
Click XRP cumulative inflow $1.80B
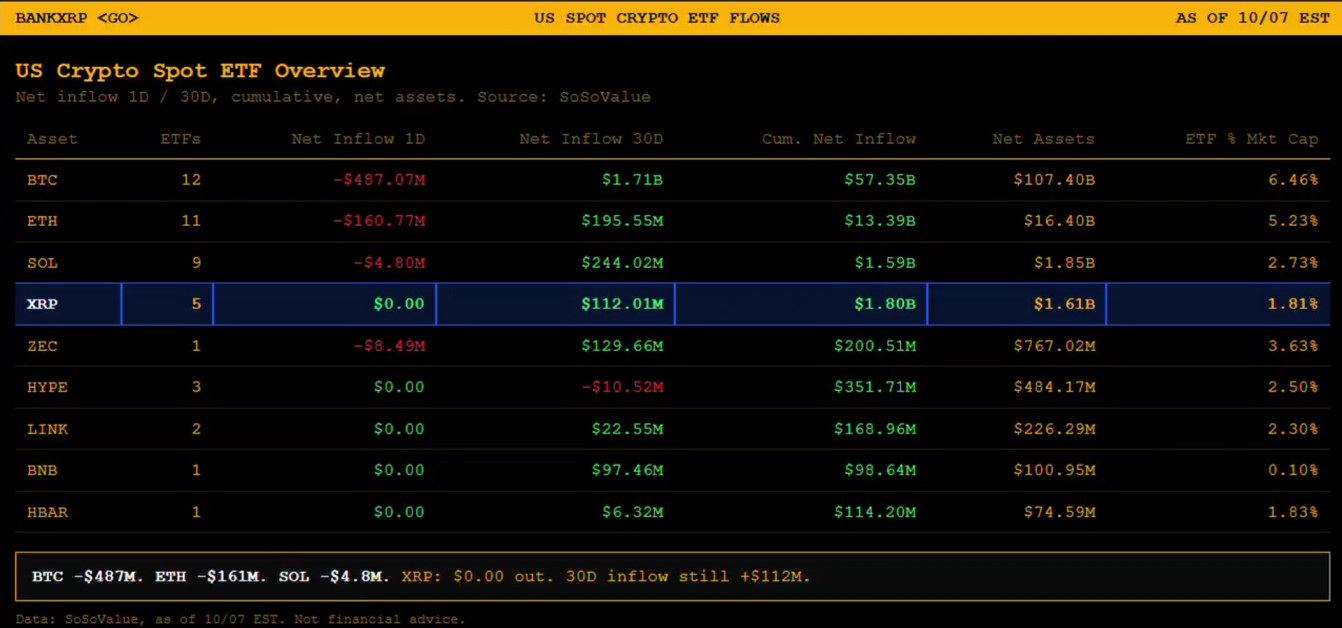[x=884, y=304]
